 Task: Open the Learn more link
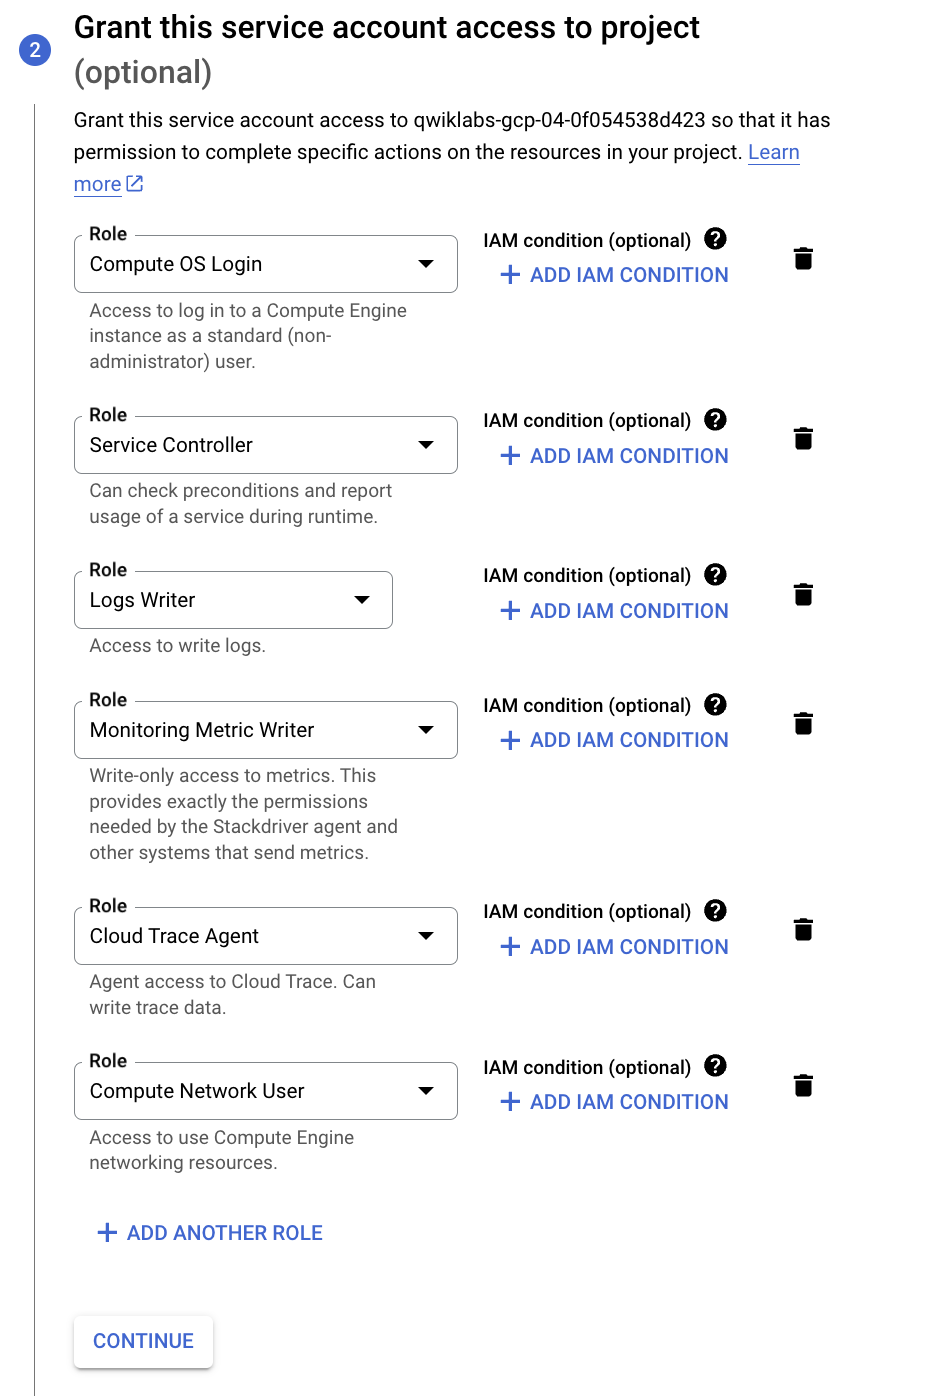click(x=774, y=152)
